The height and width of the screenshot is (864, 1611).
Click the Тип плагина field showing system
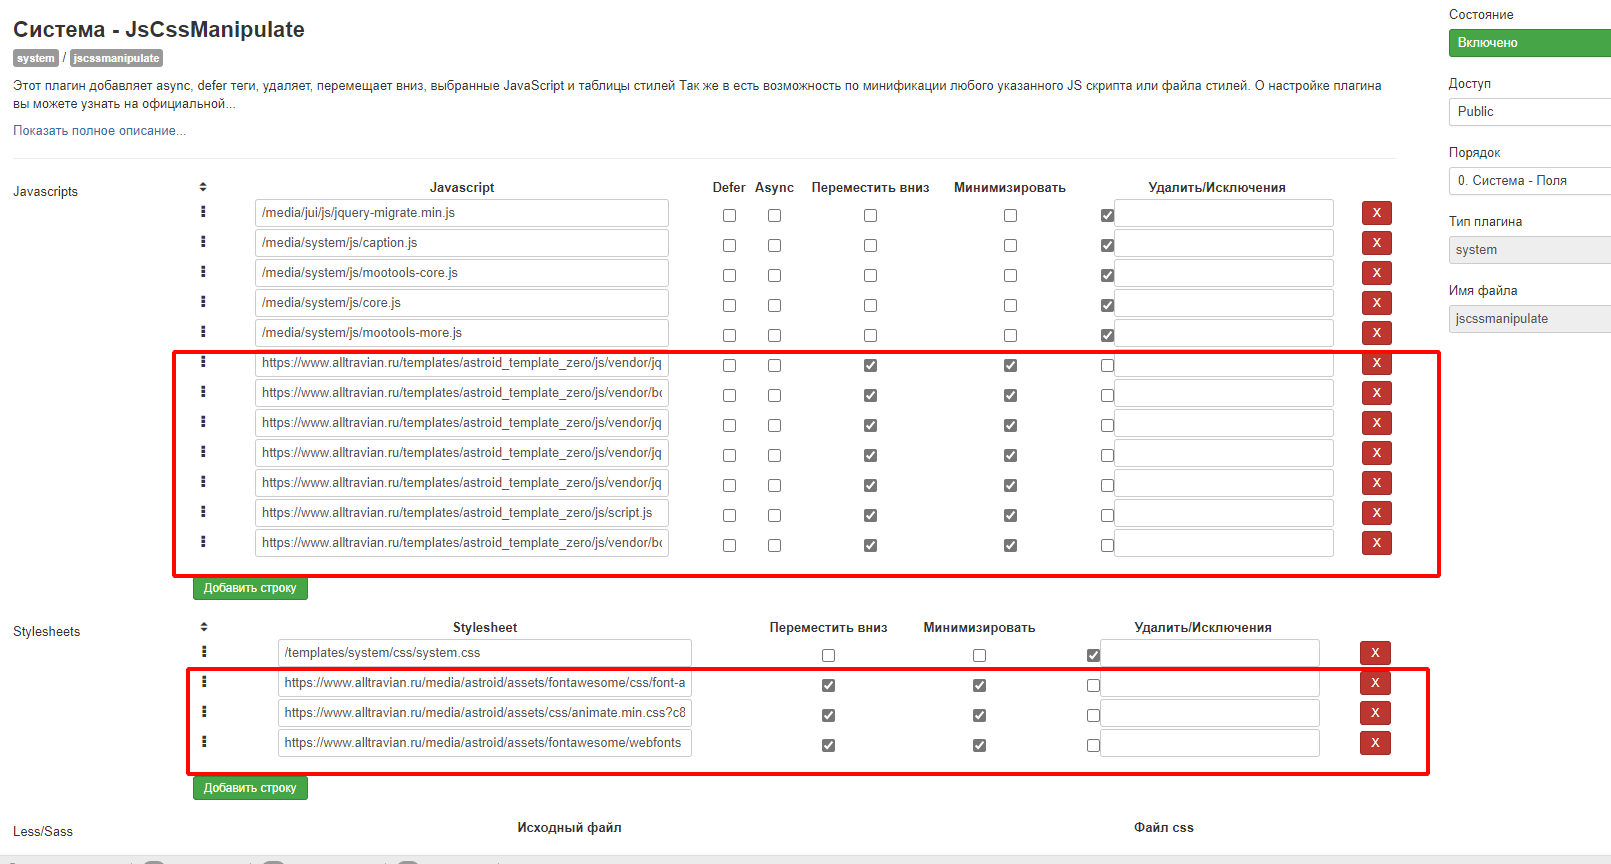click(x=1529, y=250)
